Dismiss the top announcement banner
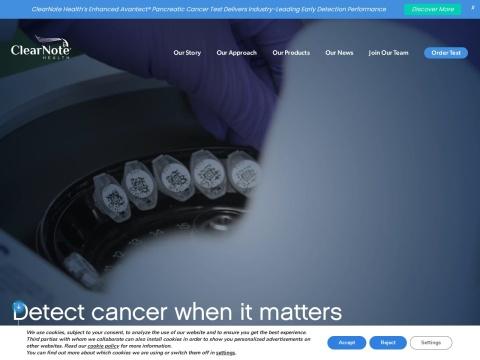Screen dimensions: 480x360 point(473,8)
